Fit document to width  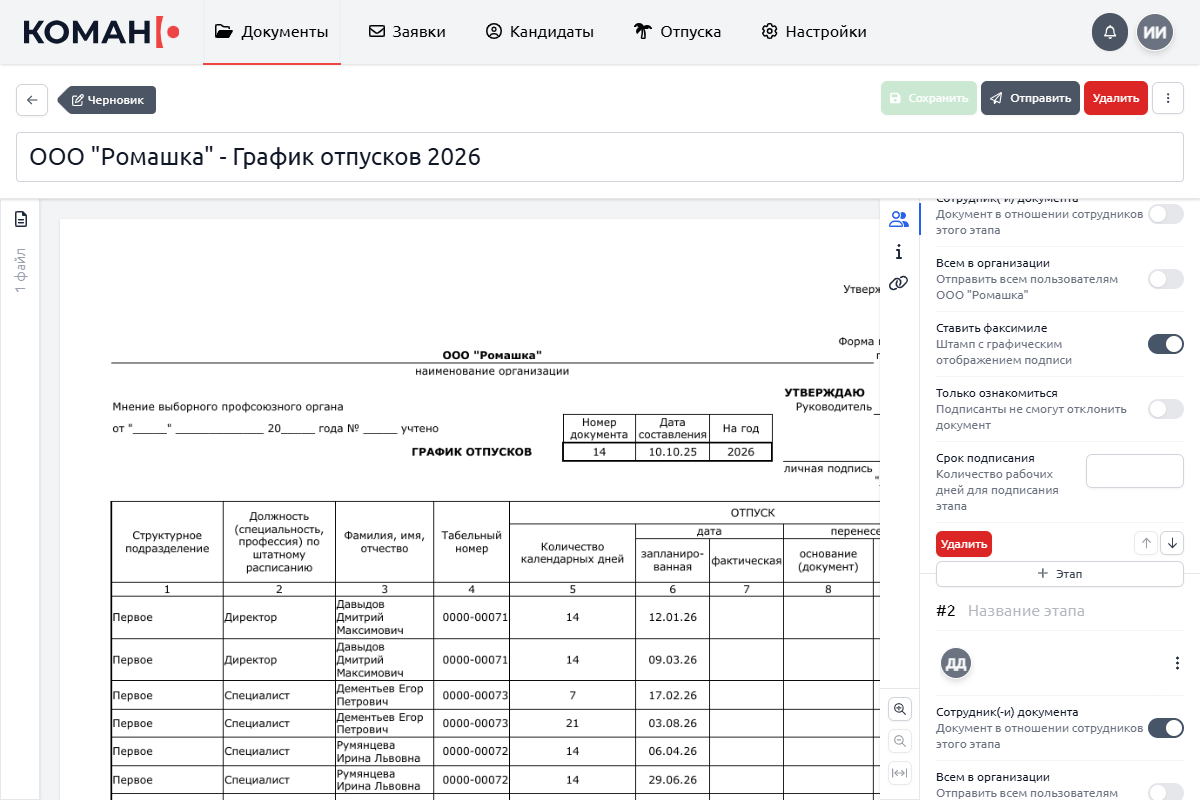pos(900,773)
